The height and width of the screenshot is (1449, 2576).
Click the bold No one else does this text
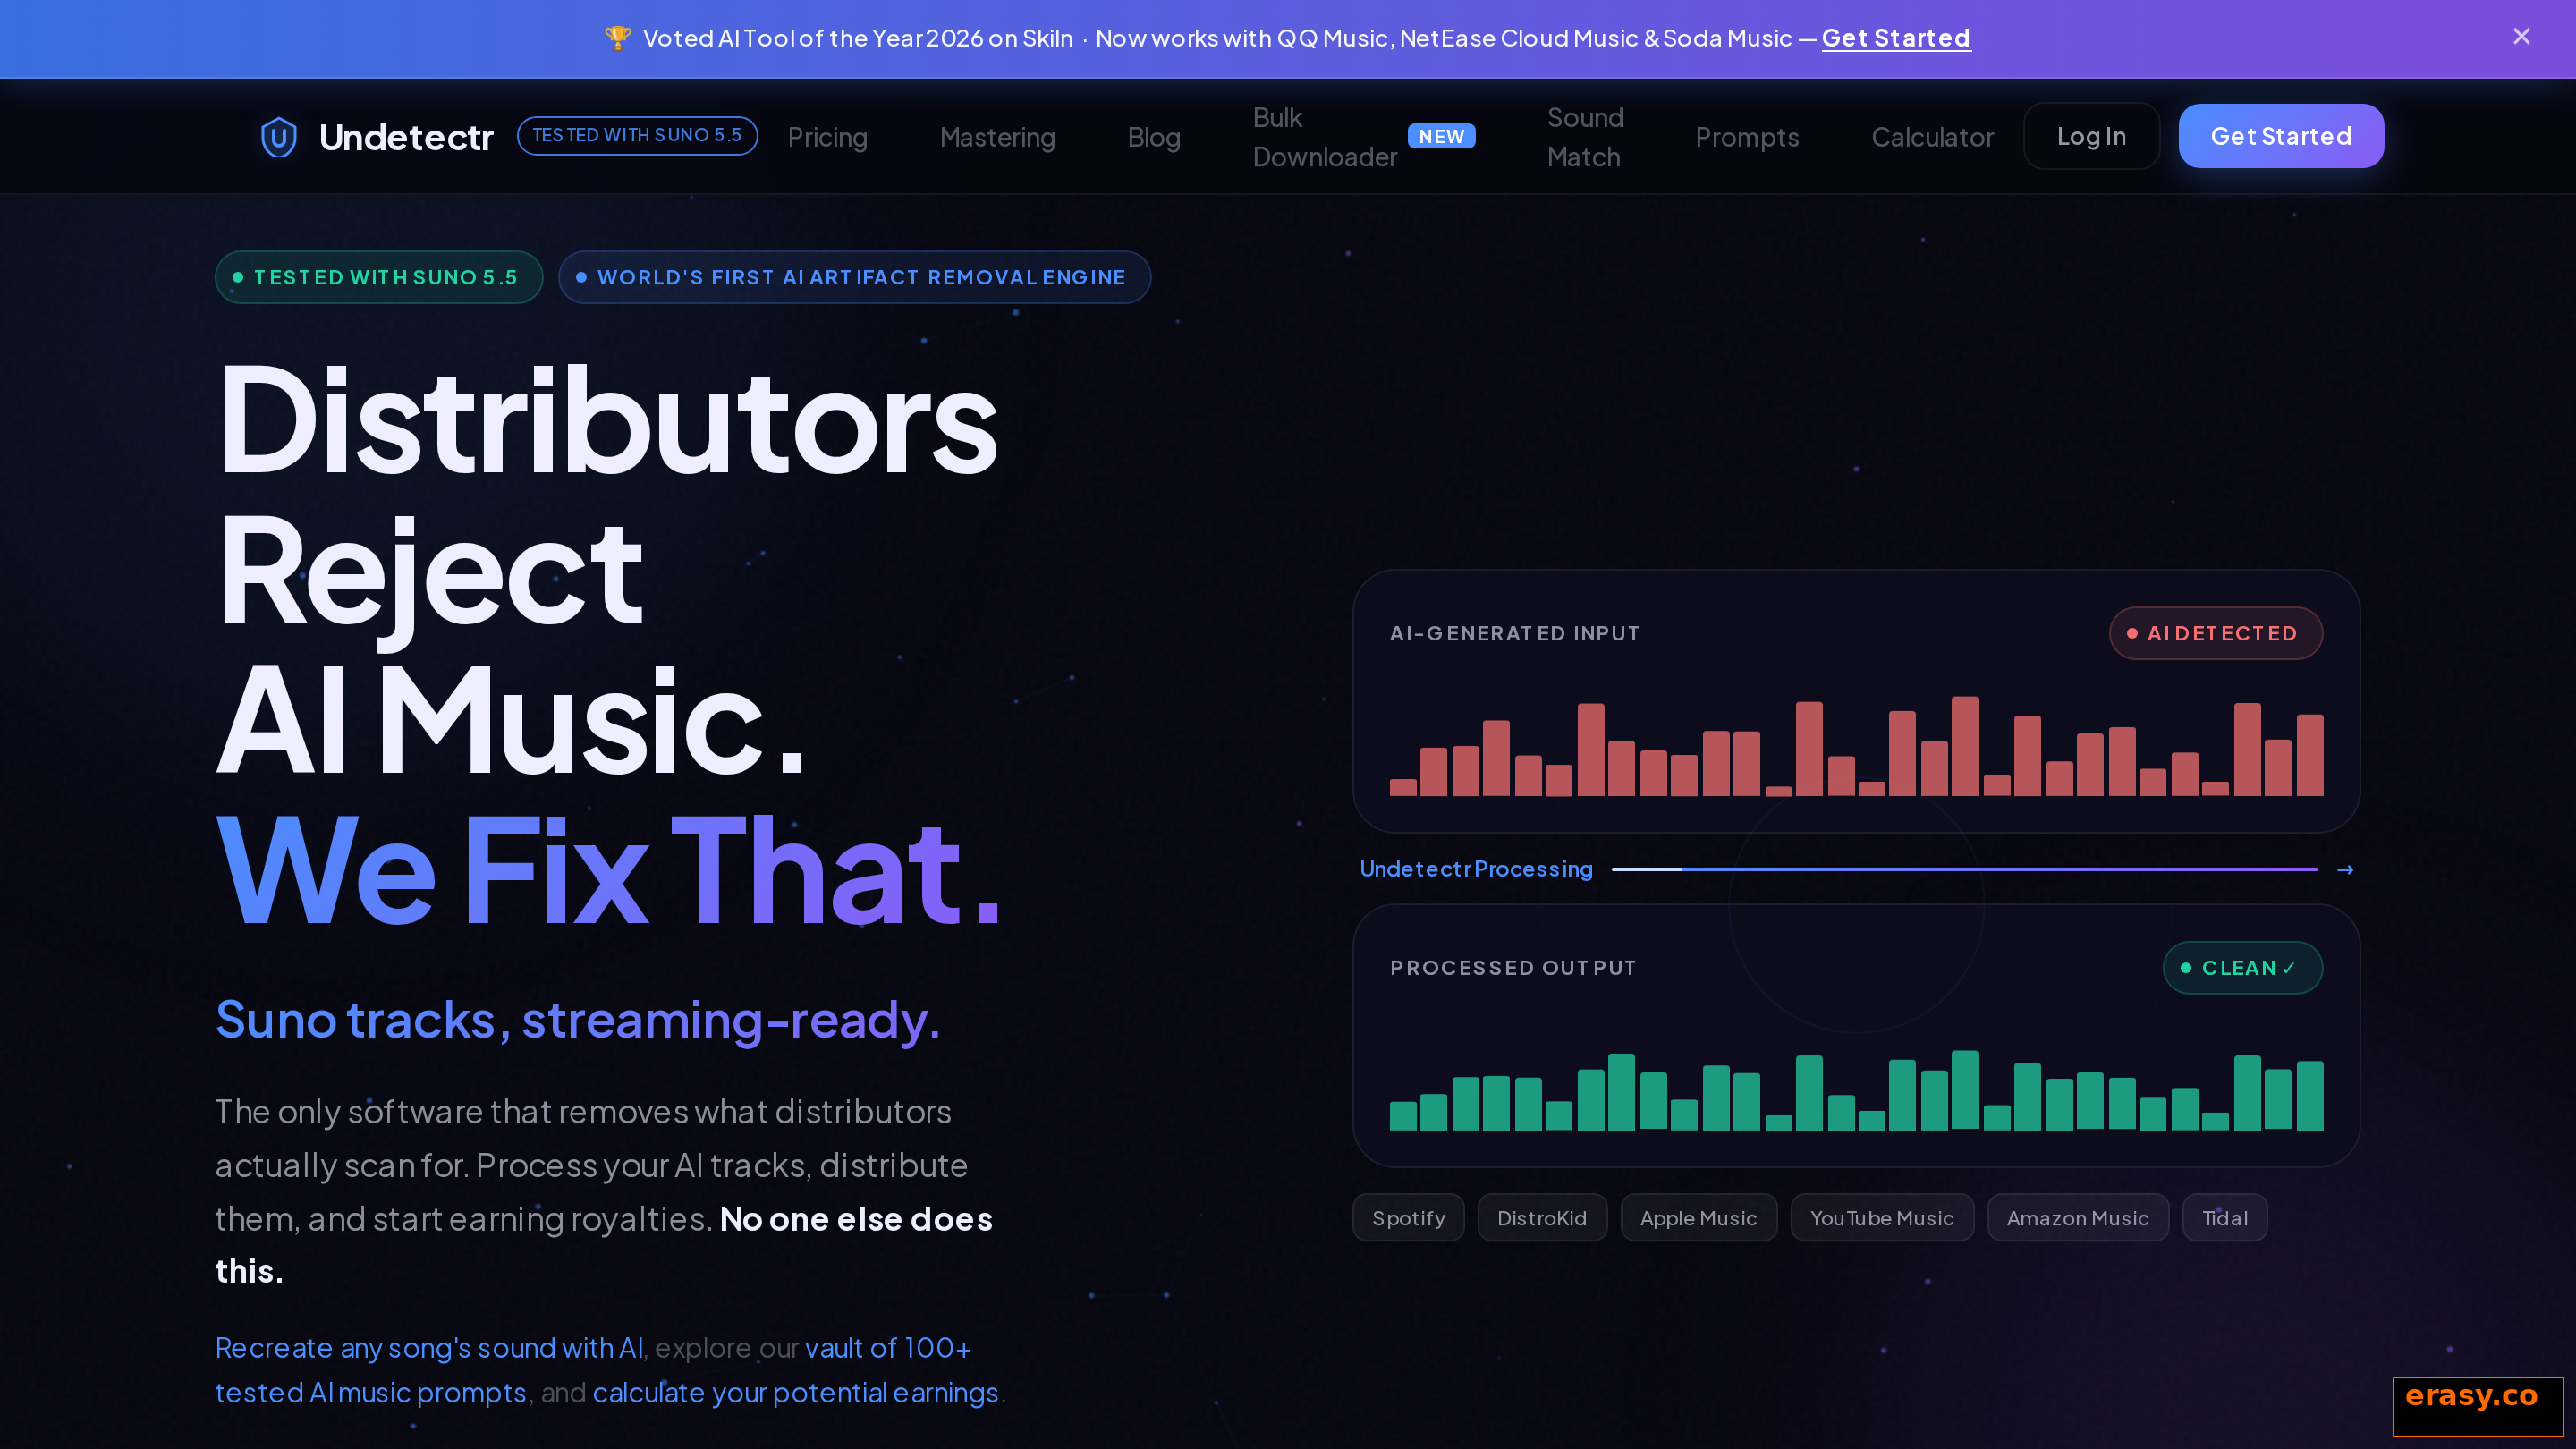(x=604, y=1245)
